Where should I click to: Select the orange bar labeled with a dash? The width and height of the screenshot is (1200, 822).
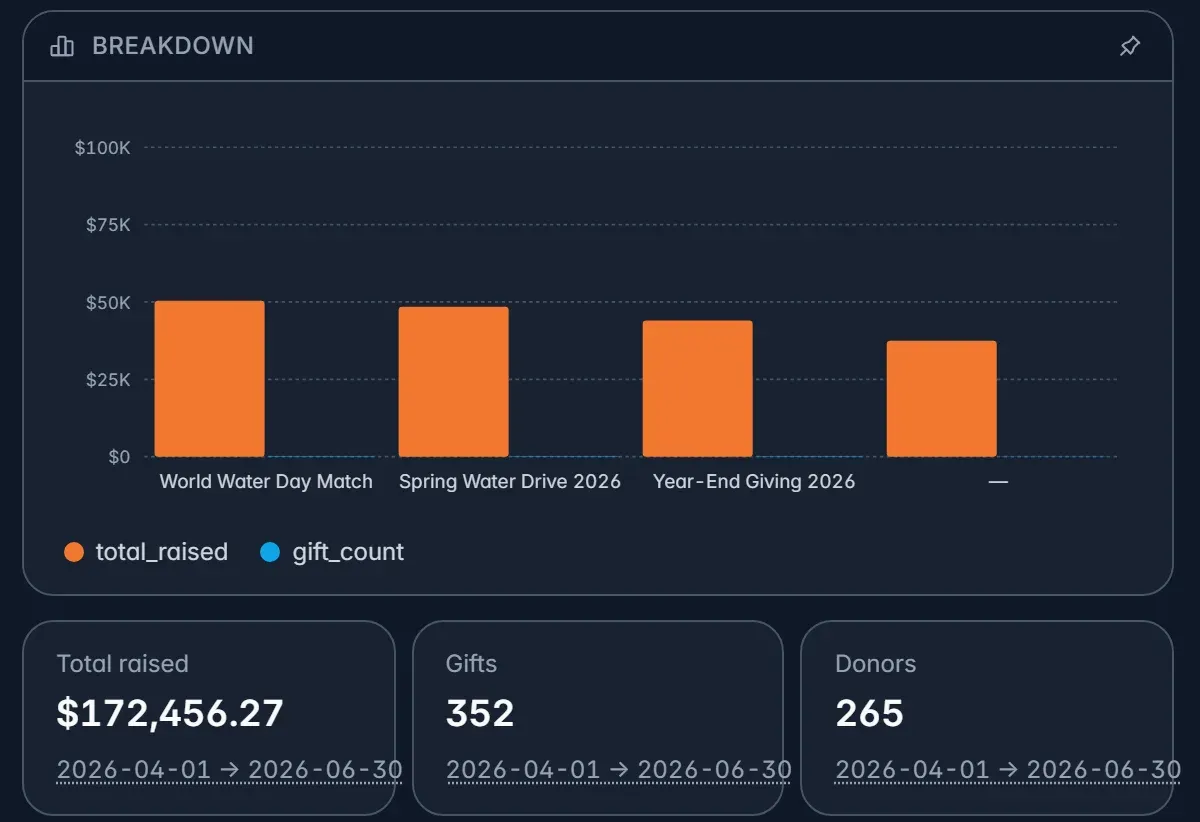(x=941, y=399)
